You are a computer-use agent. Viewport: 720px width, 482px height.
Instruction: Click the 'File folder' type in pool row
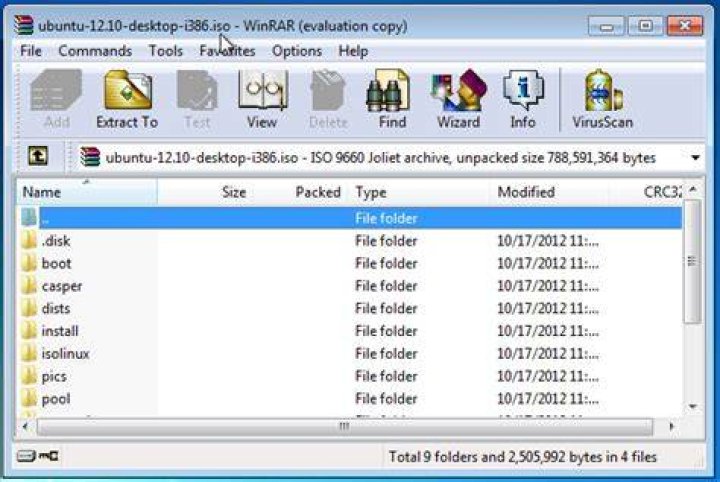pyautogui.click(x=386, y=398)
